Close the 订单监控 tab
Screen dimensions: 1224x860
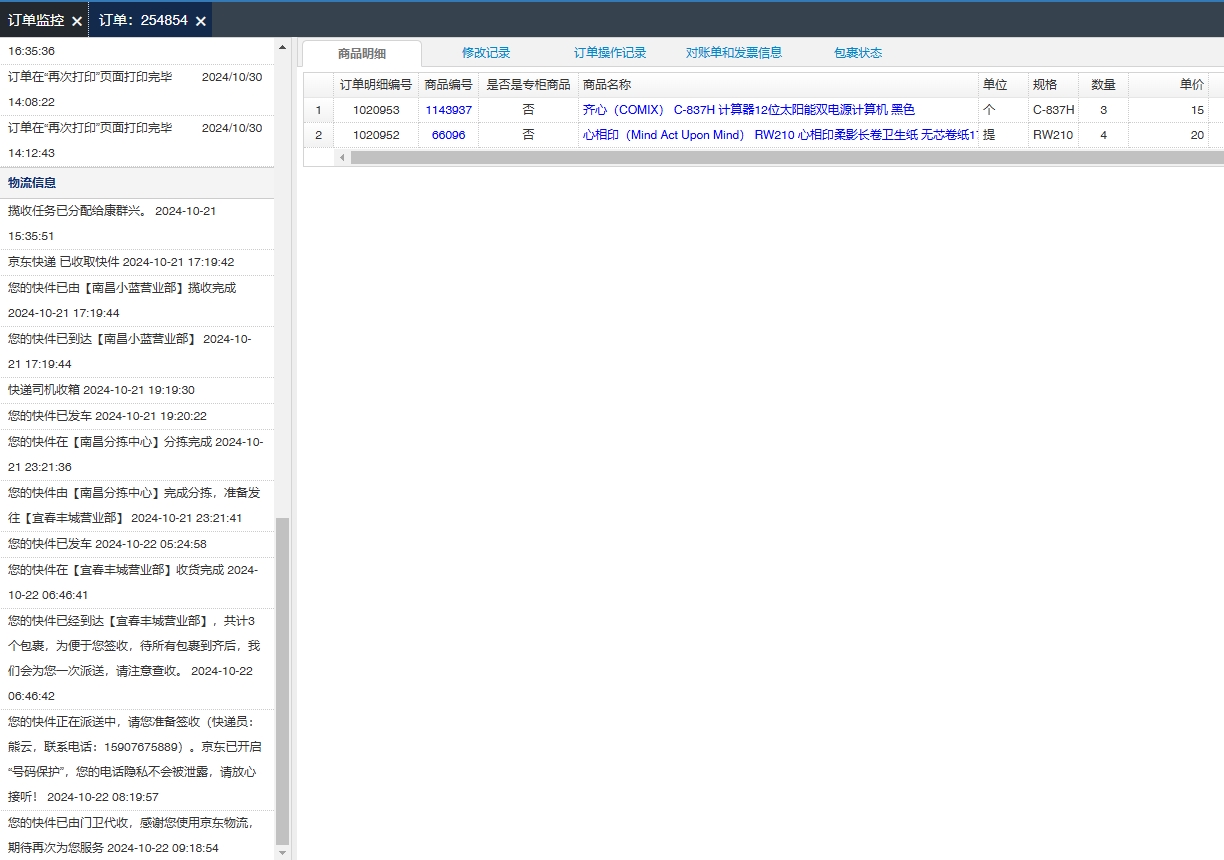(x=77, y=21)
